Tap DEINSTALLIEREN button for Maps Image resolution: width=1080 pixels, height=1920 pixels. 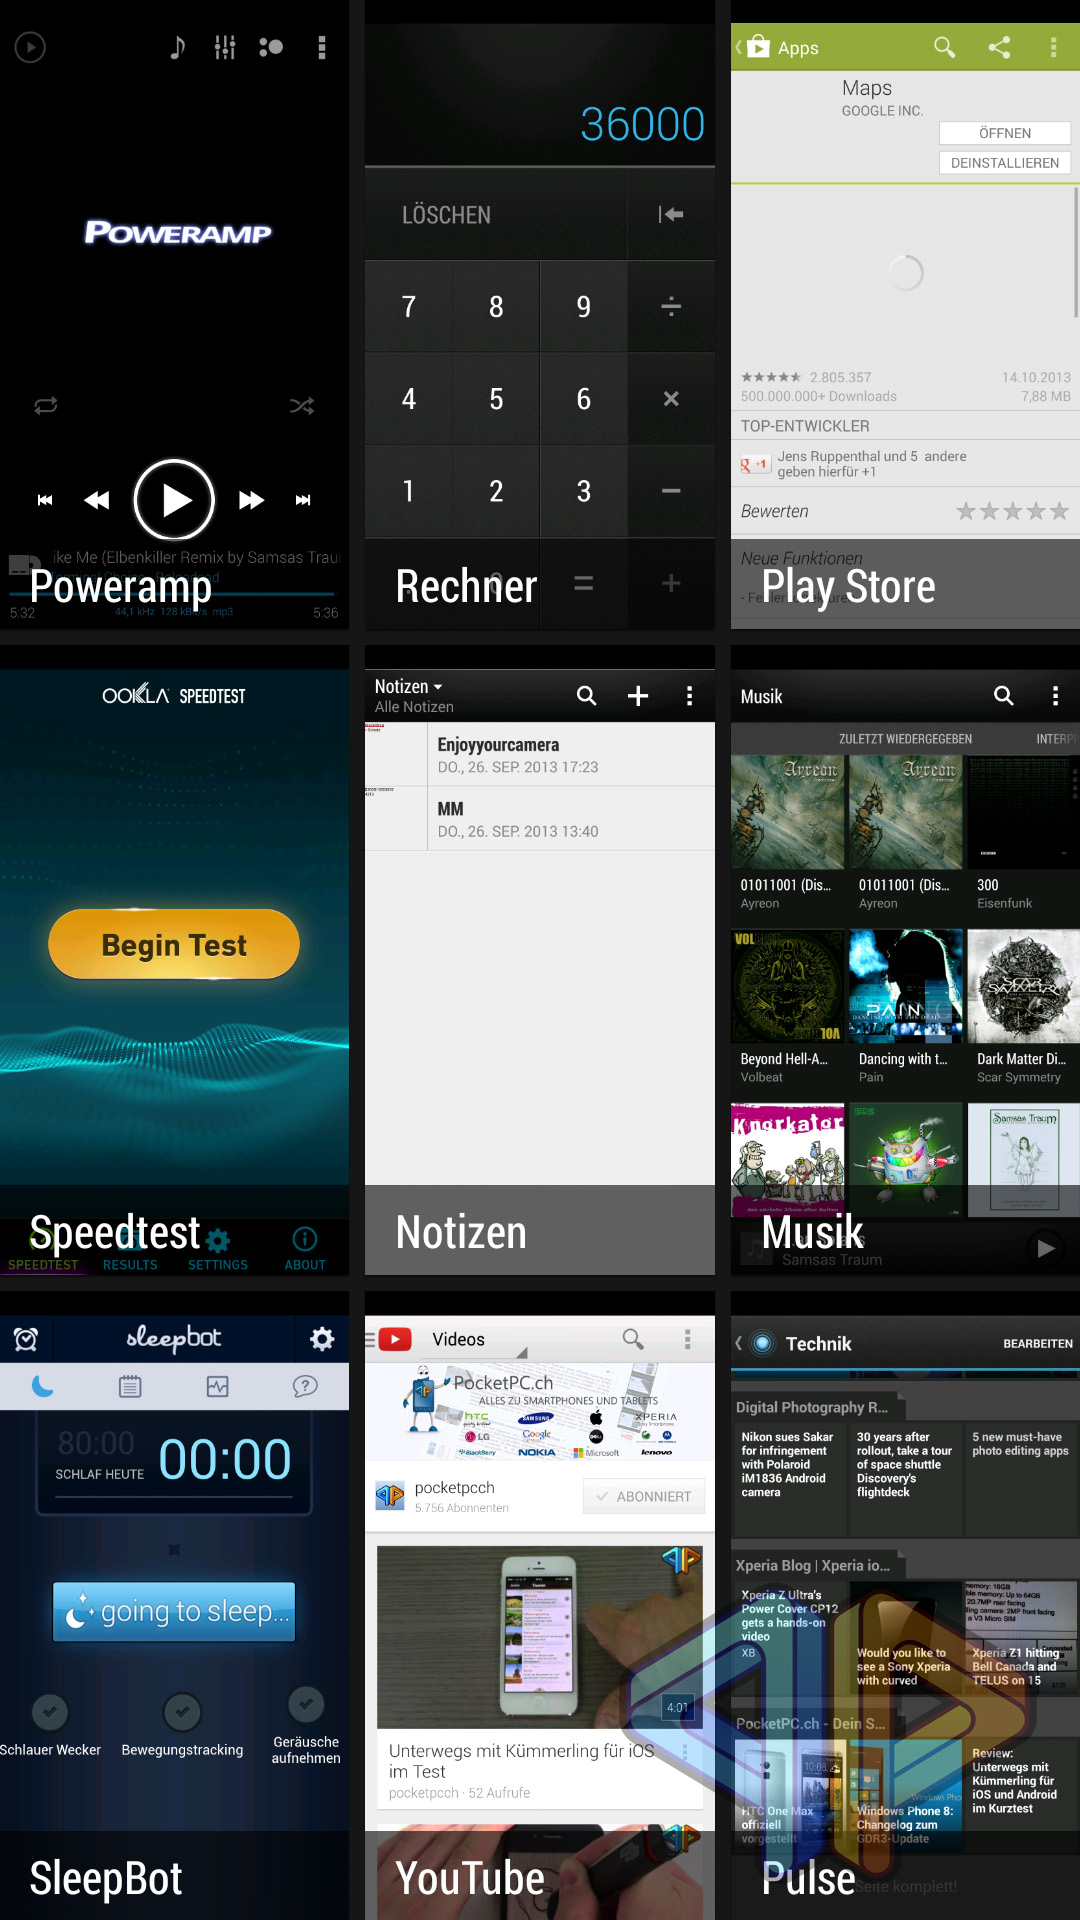coord(1005,163)
